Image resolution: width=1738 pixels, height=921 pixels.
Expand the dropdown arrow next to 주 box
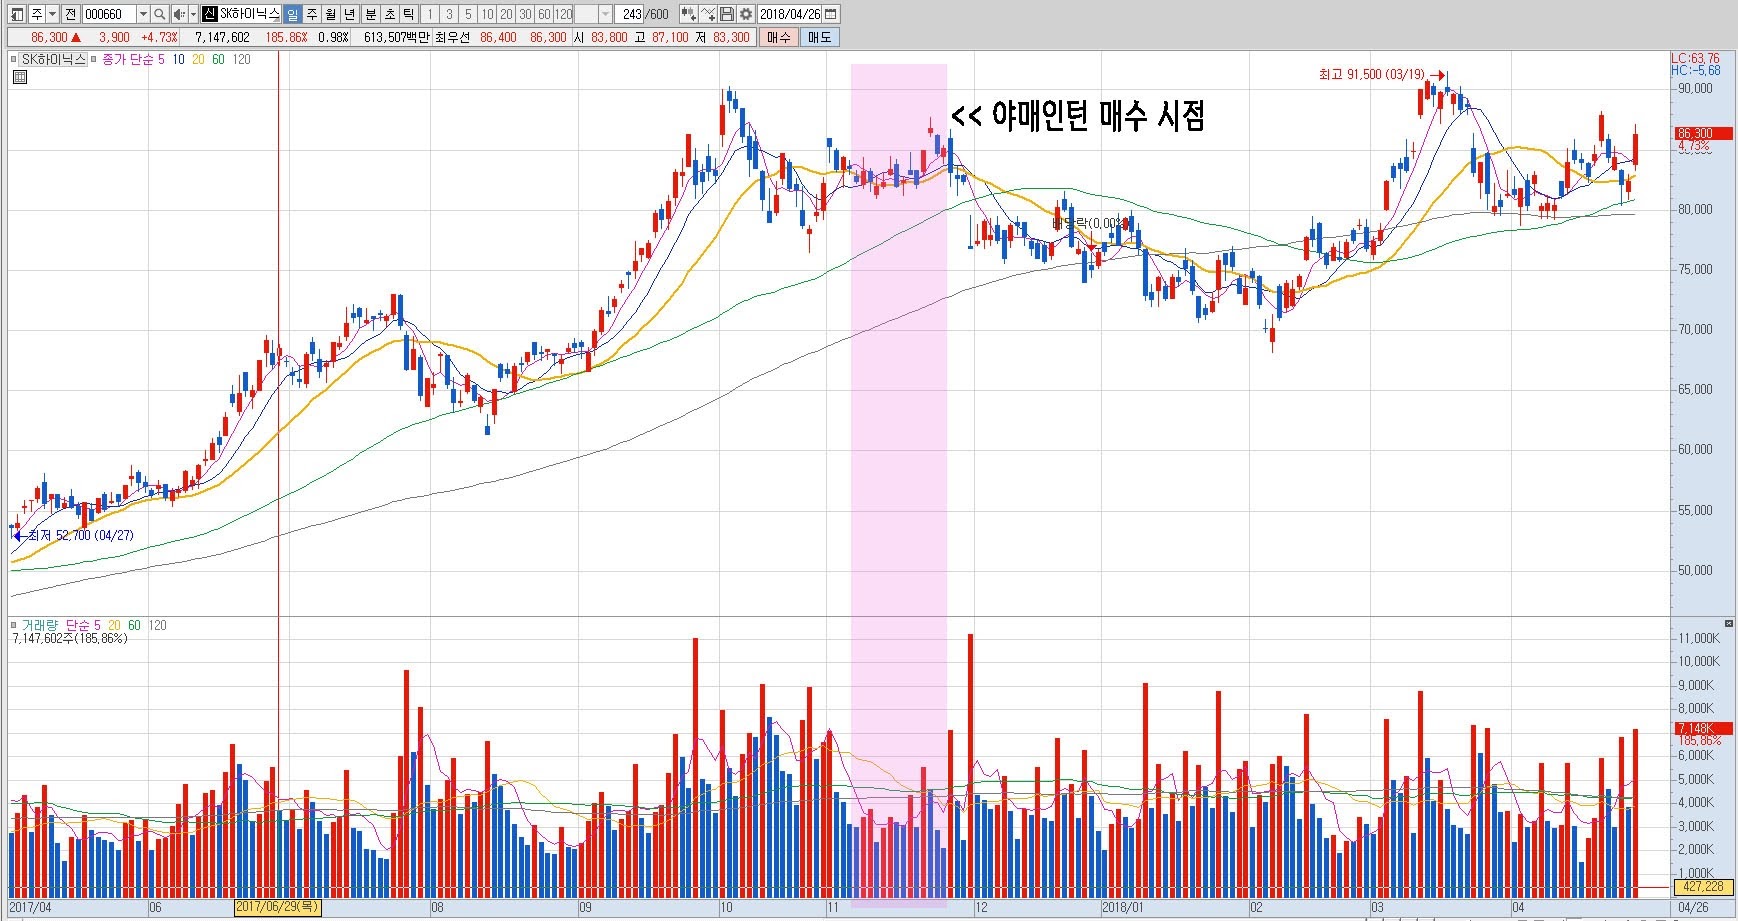pyautogui.click(x=52, y=14)
